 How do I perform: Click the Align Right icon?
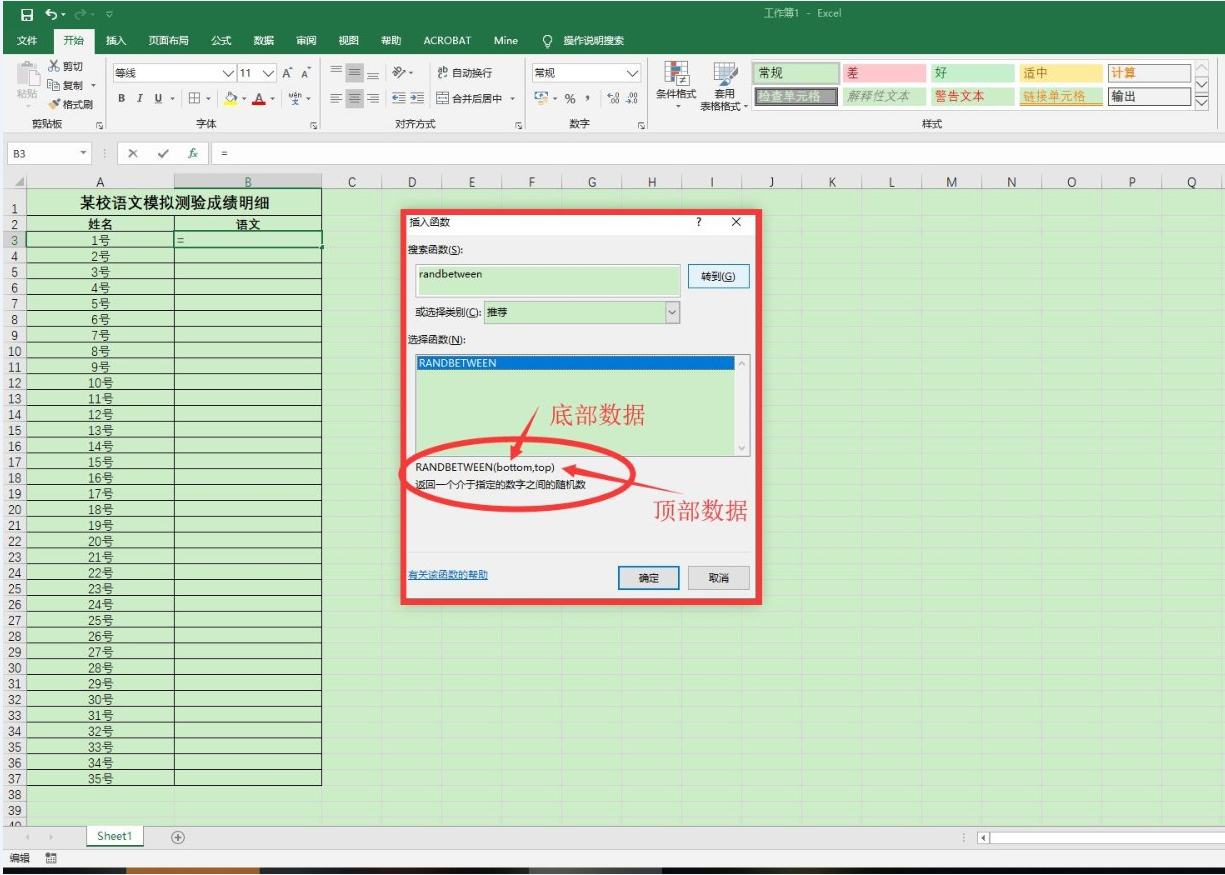point(372,98)
